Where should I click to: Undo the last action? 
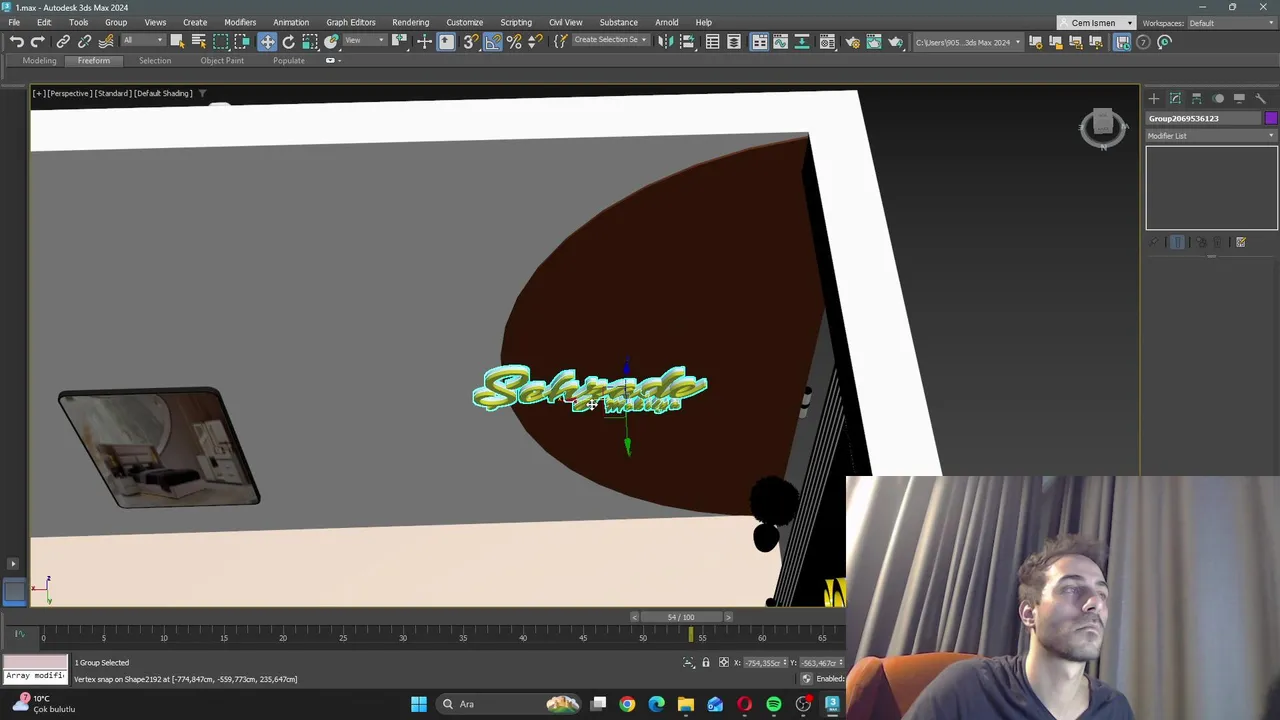[x=17, y=41]
